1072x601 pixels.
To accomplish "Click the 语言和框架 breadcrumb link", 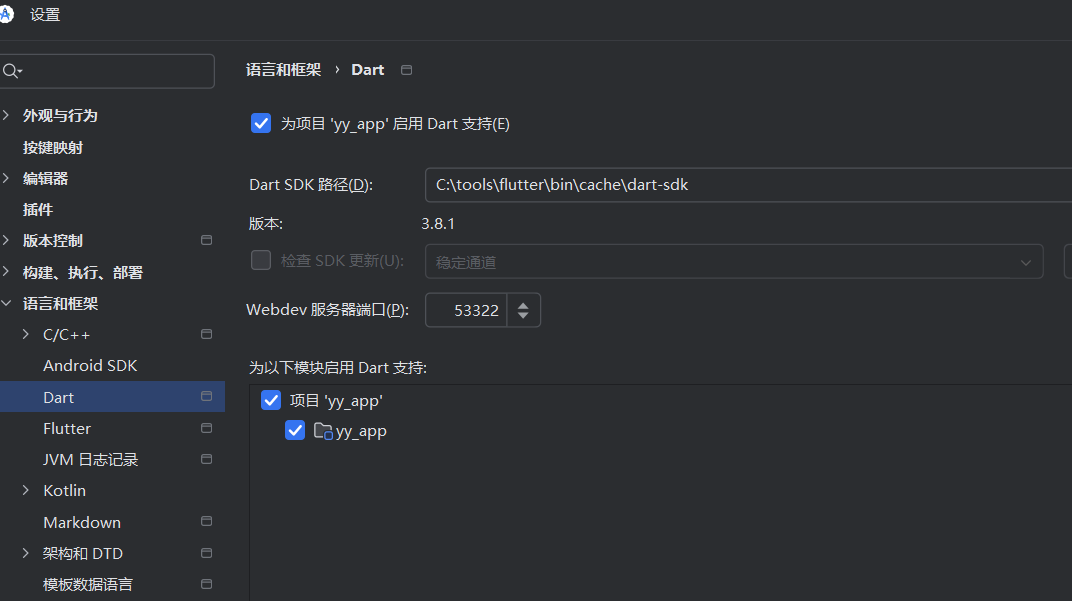I will pyautogui.click(x=285, y=69).
